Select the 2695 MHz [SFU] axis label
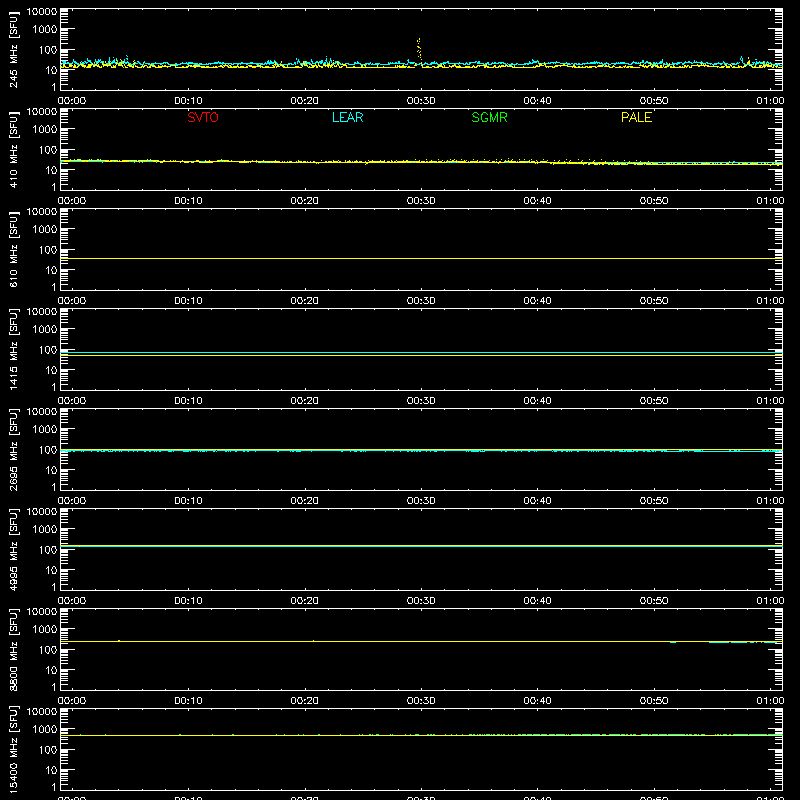Viewport: 800px width, 800px height. [13, 449]
